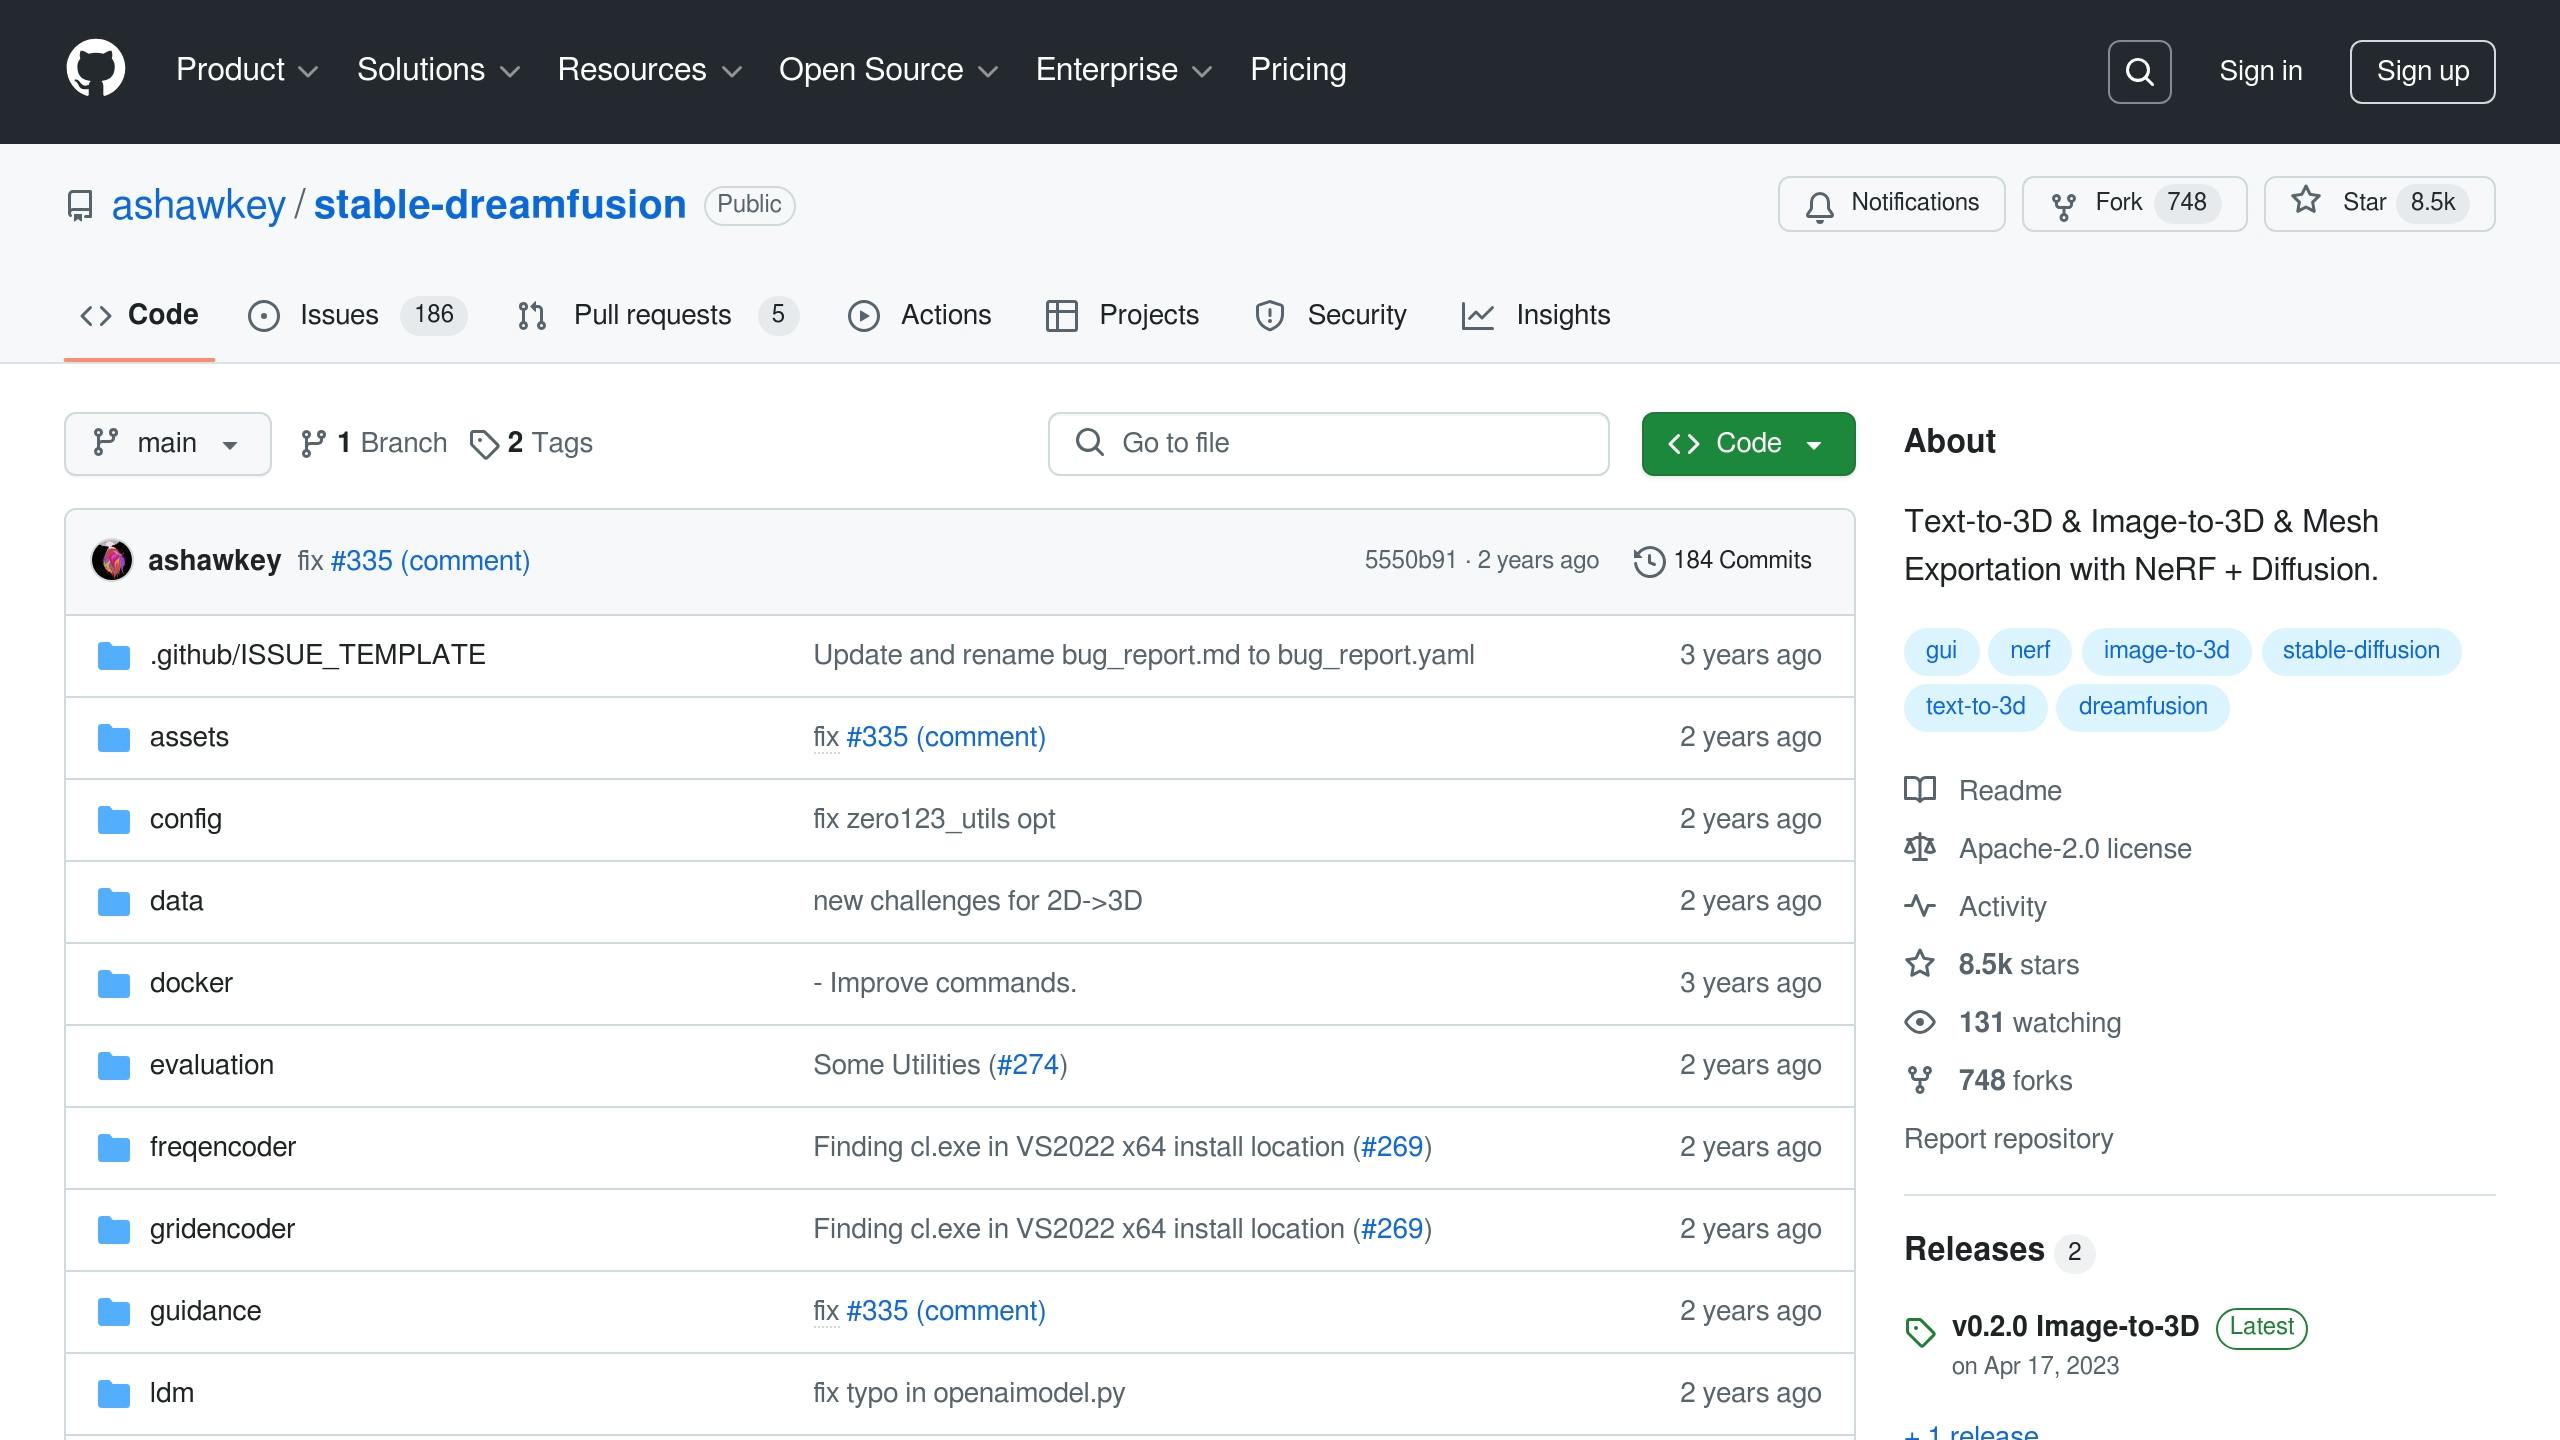Image resolution: width=2560 pixels, height=1440 pixels.
Task: Click the Notifications bell icon
Action: point(1820,205)
